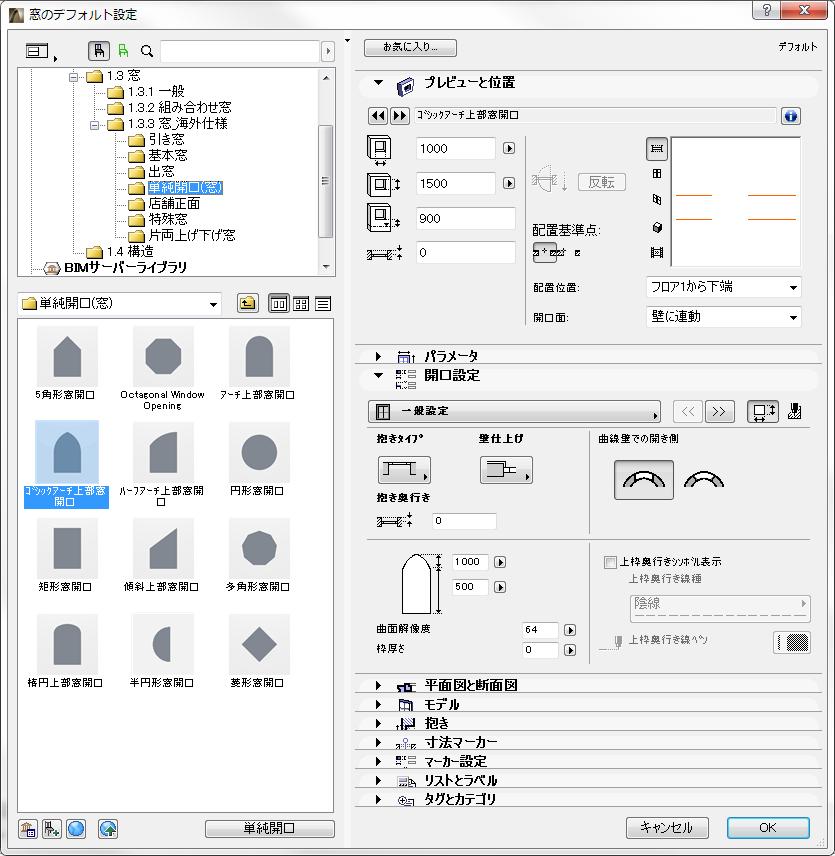Open the library manager icon

[27, 829]
